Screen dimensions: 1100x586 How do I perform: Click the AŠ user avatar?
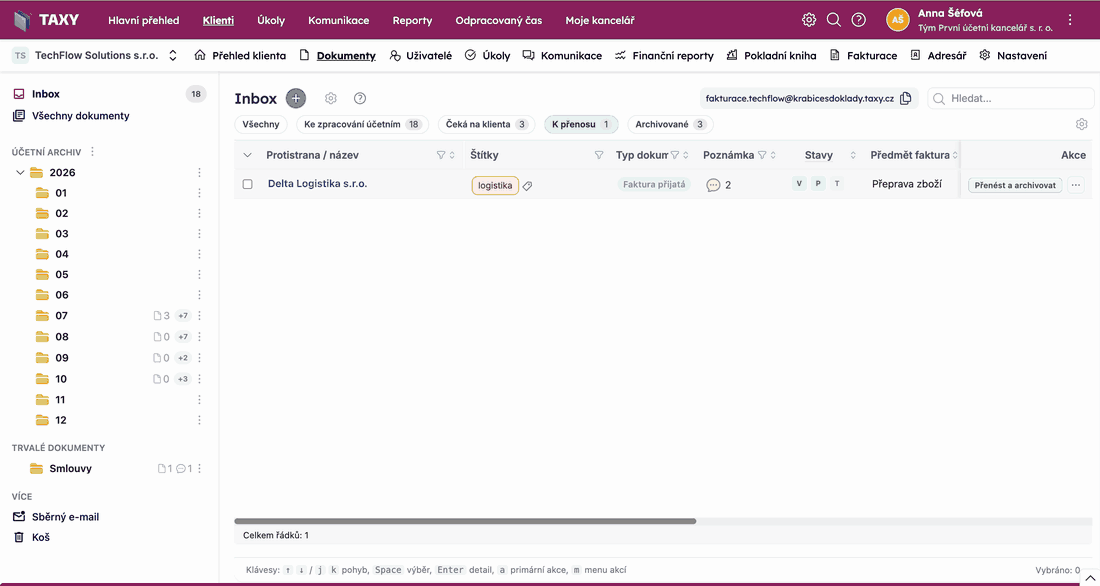[897, 20]
